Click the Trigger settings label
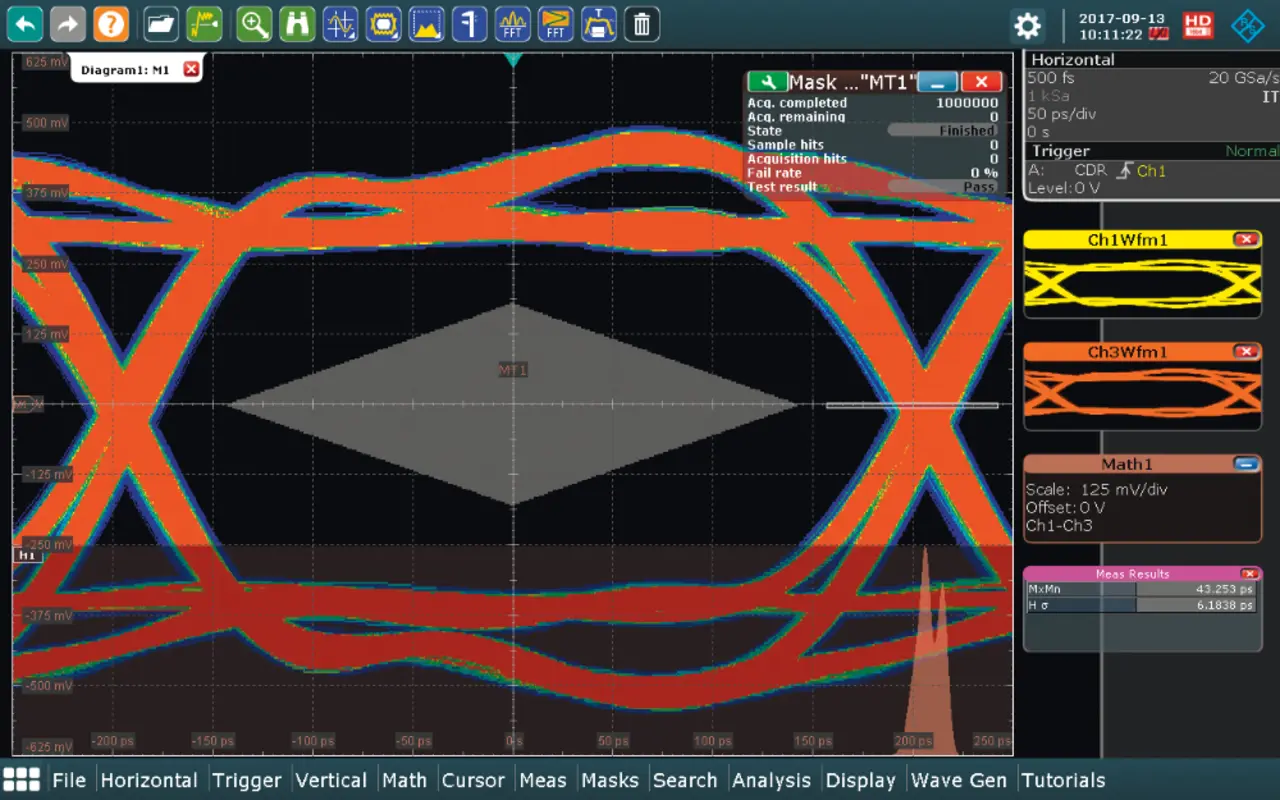This screenshot has height=800, width=1280. [x=1060, y=151]
